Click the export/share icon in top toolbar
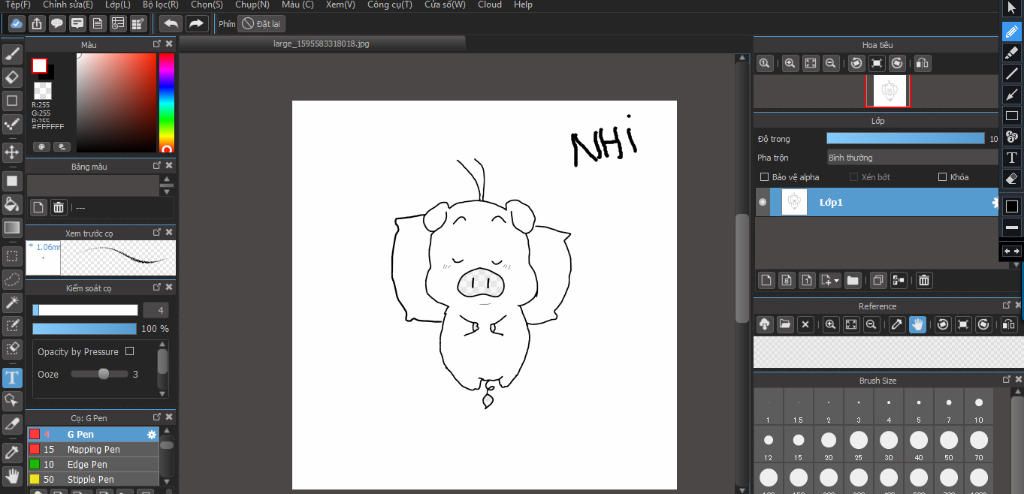The image size is (1024, 494). (x=37, y=24)
